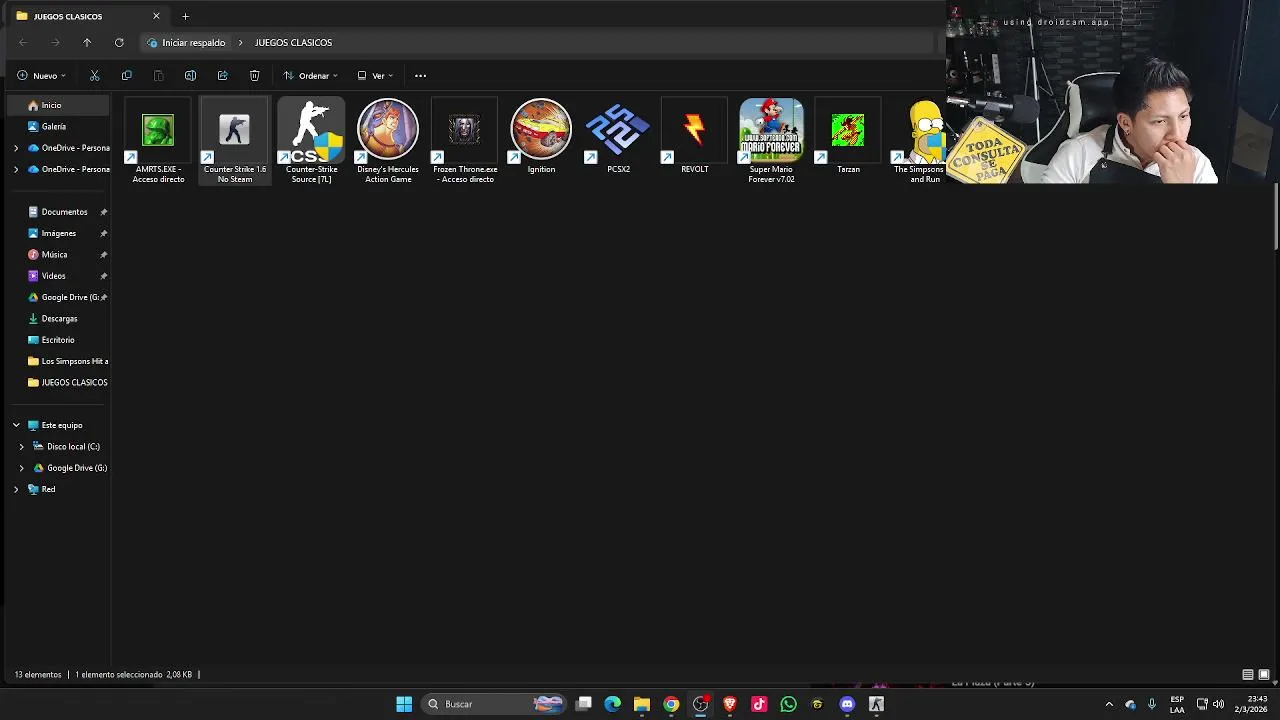Image resolution: width=1280 pixels, height=720 pixels.
Task: Select the Ignition game icon
Action: pyautogui.click(x=541, y=137)
